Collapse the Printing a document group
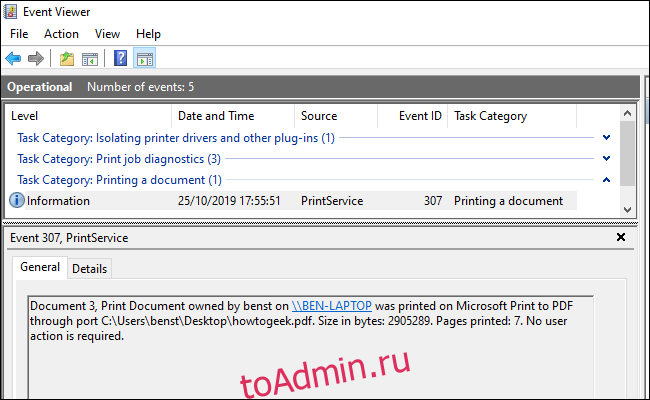The image size is (650, 400). pos(606,180)
